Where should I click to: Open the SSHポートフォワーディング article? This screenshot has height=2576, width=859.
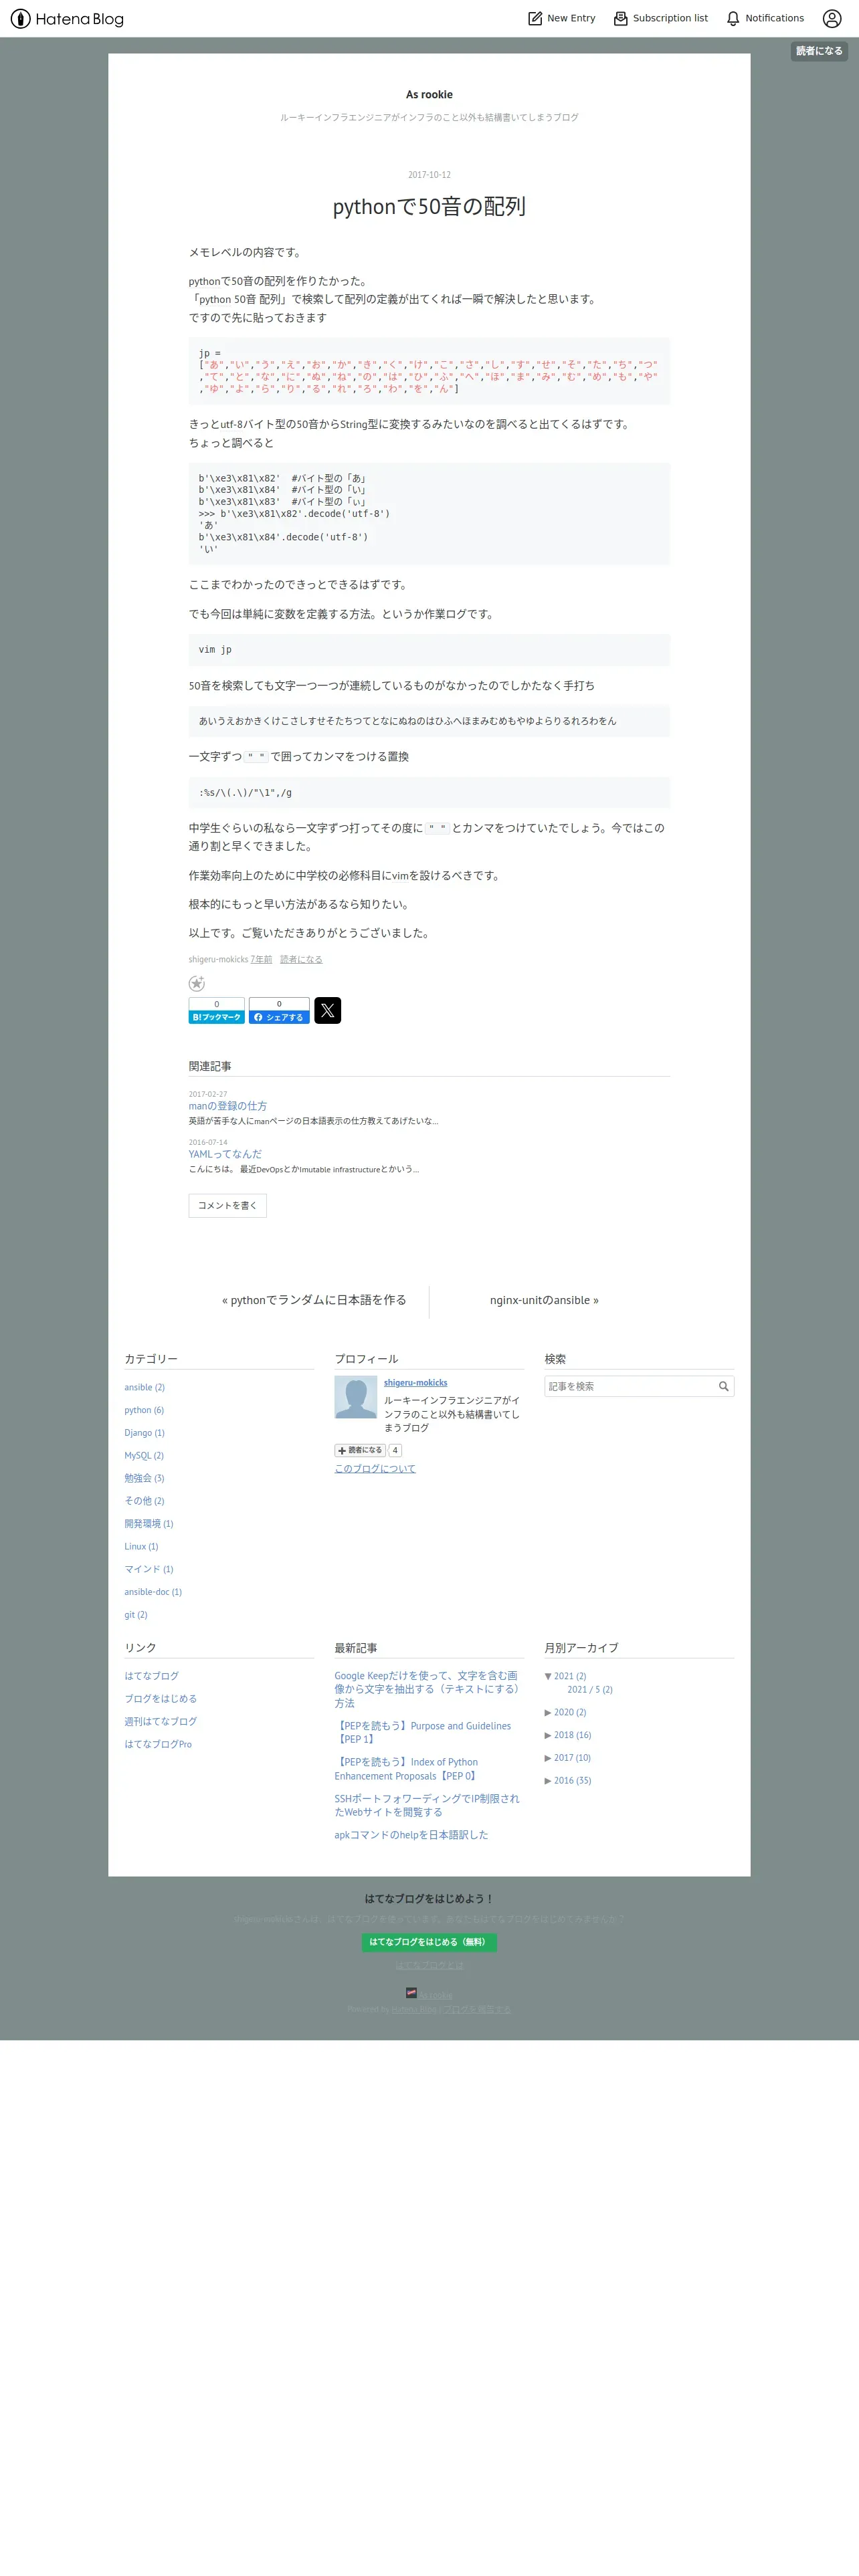tap(427, 1805)
